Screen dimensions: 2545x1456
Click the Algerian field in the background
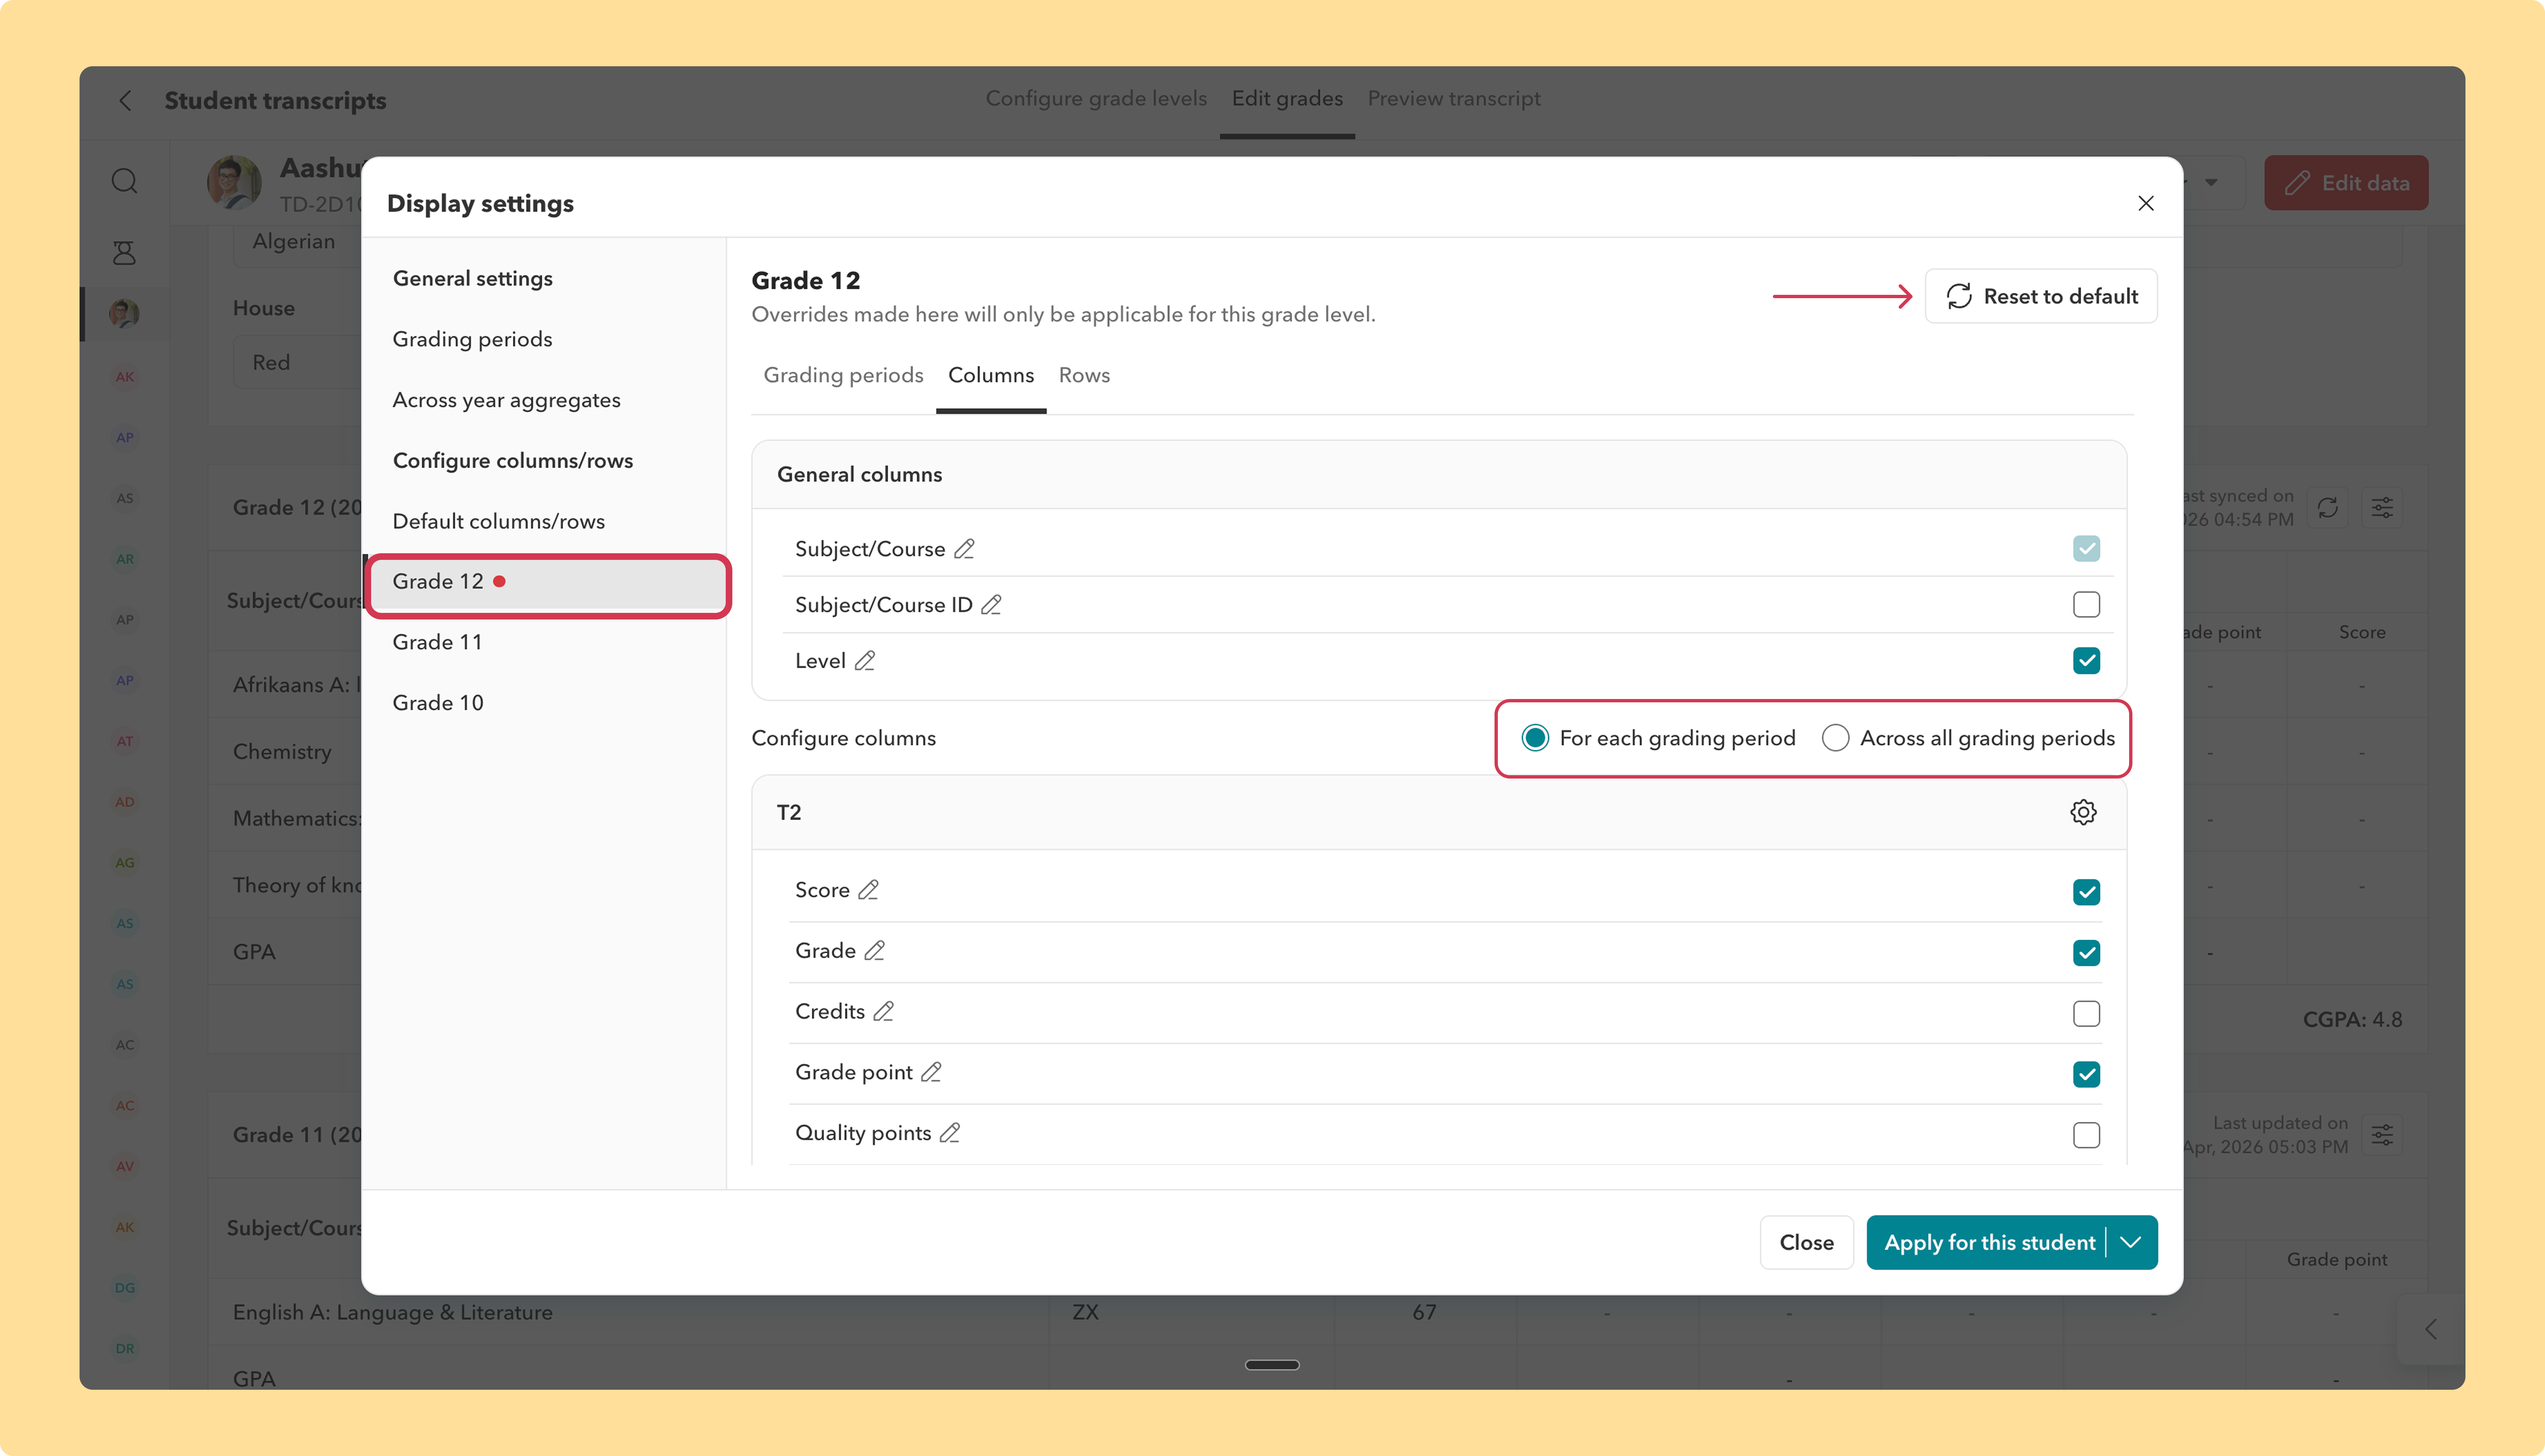(x=298, y=242)
